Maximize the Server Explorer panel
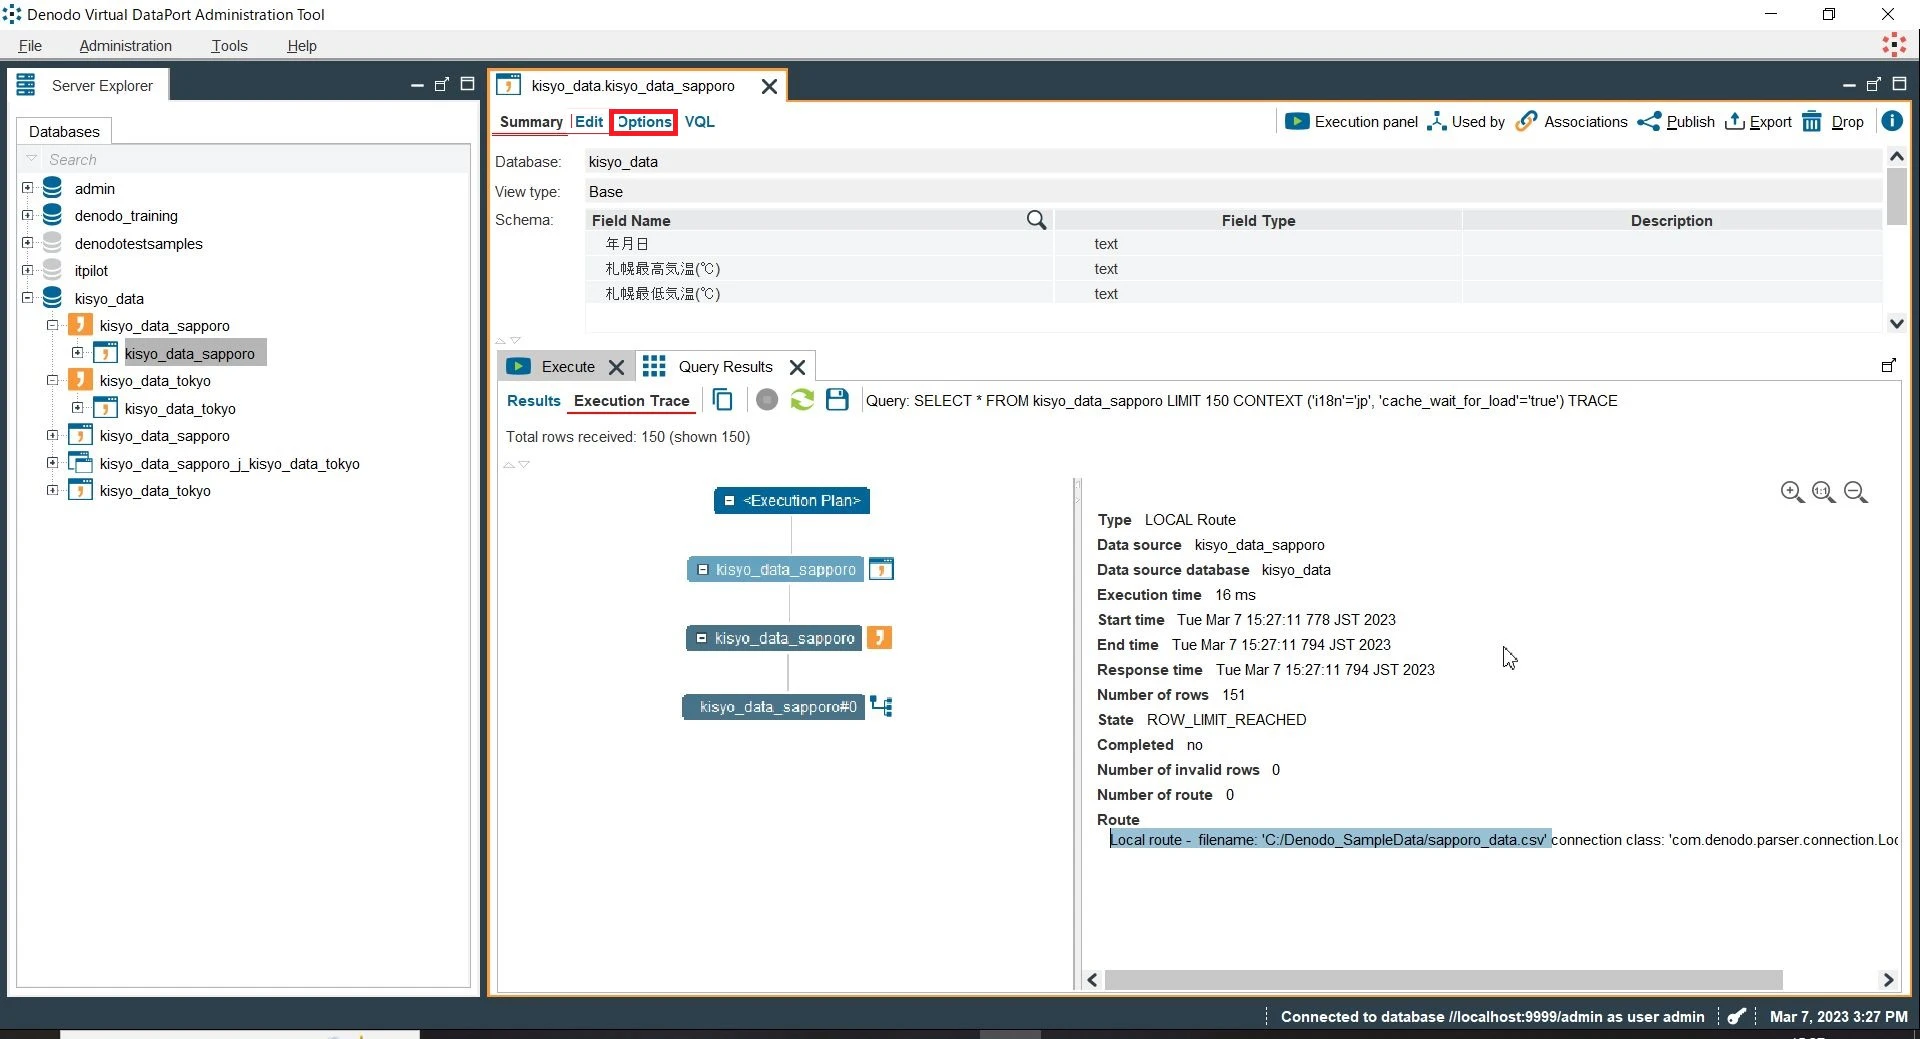 pyautogui.click(x=467, y=84)
